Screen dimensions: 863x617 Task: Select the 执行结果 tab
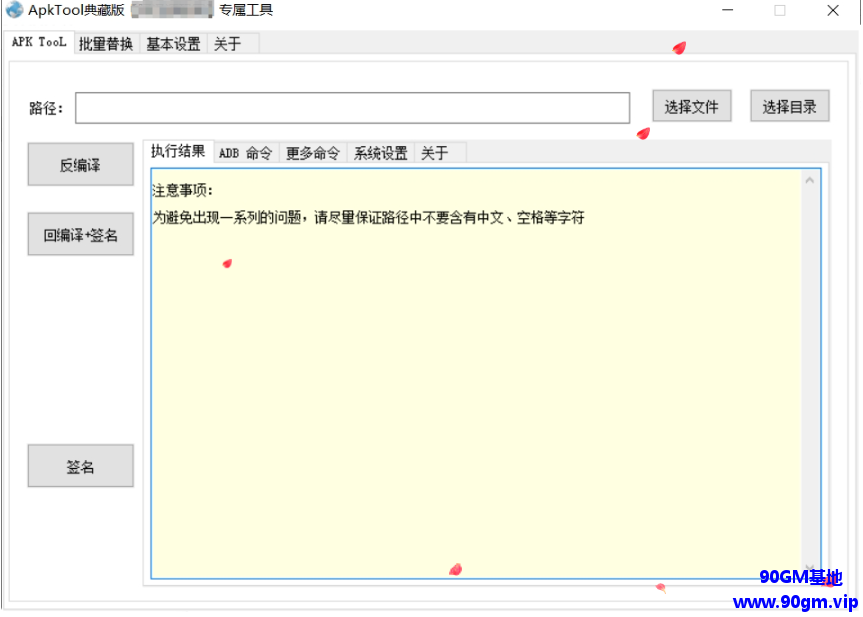[x=178, y=151]
